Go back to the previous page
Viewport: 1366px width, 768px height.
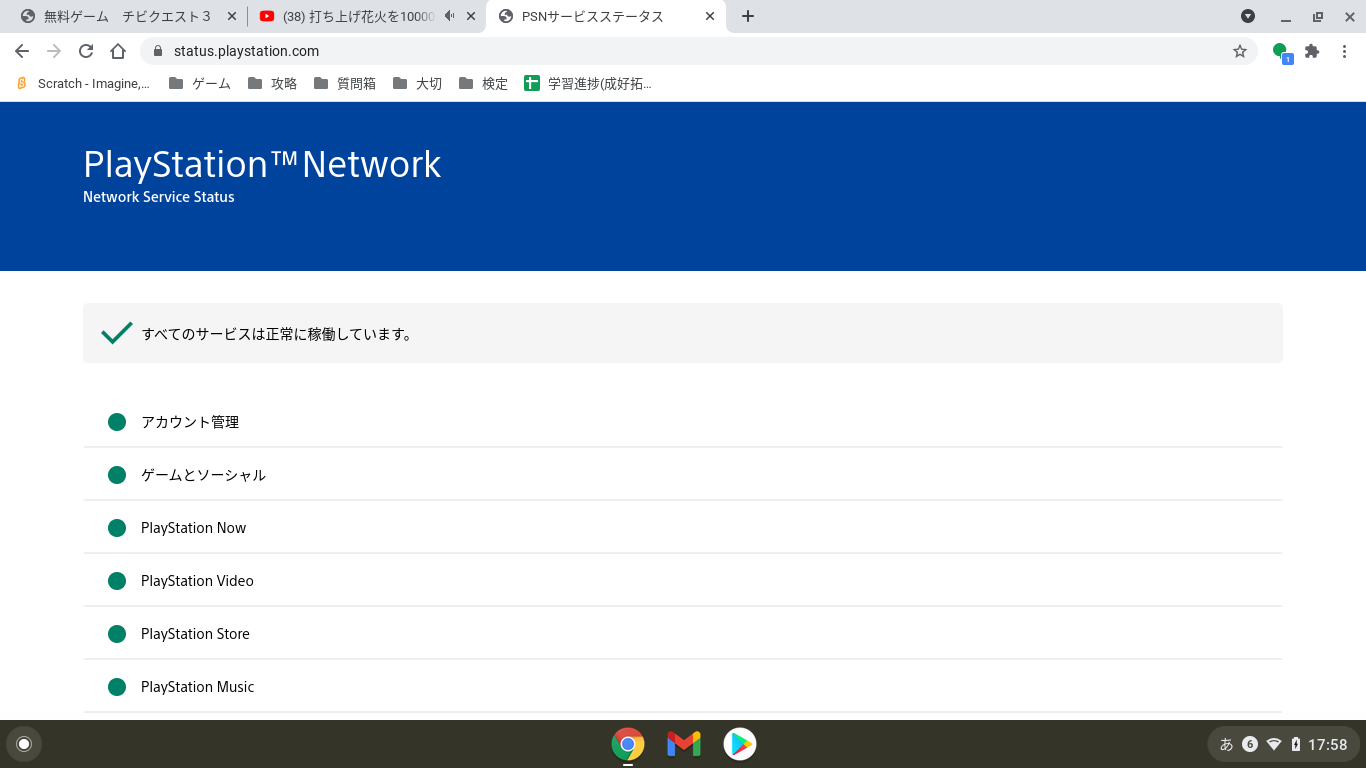(x=22, y=51)
